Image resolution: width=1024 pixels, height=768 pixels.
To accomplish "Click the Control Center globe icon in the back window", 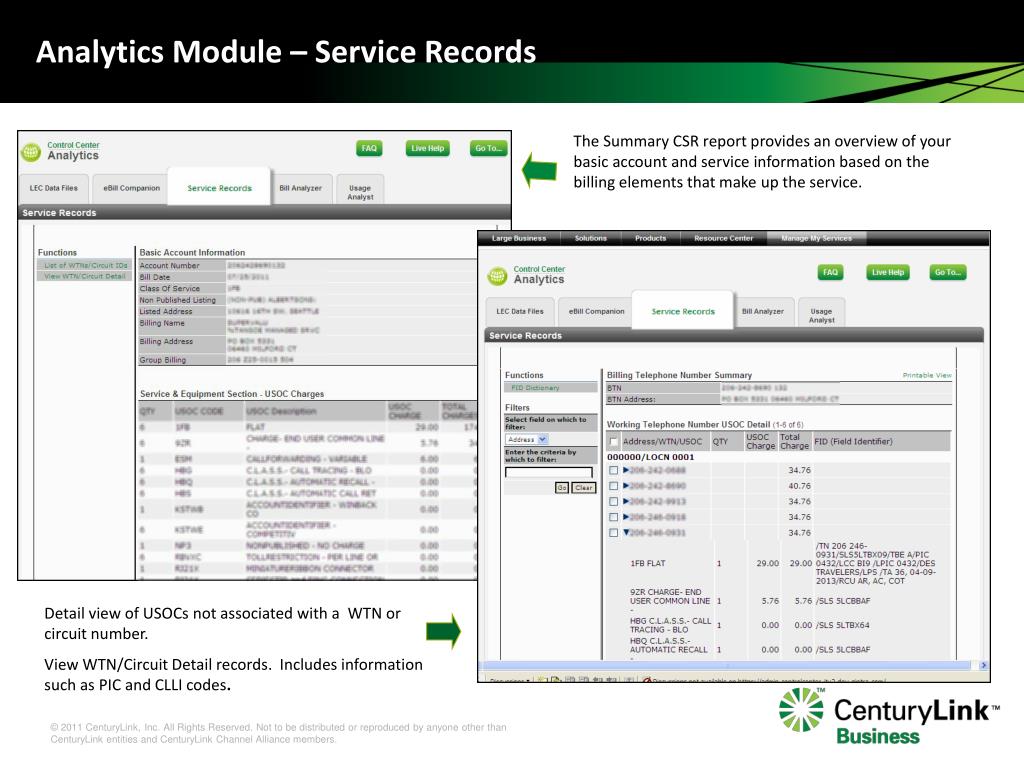I will (31, 152).
